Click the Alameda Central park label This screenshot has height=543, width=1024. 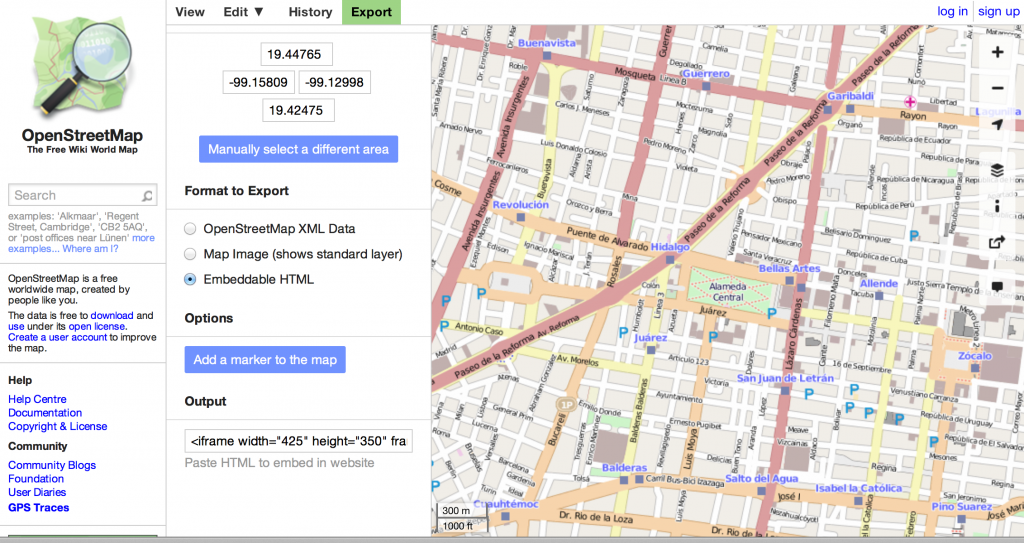[x=728, y=291]
